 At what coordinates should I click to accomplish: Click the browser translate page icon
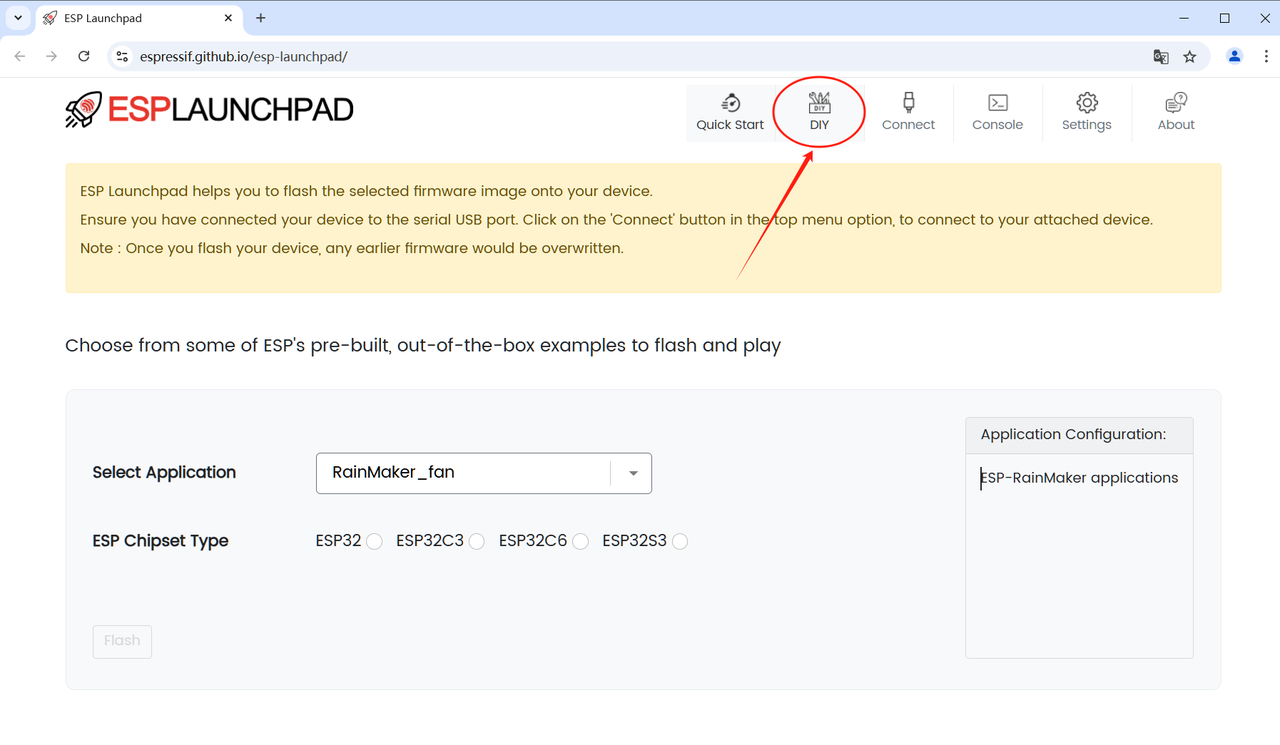pyautogui.click(x=1161, y=57)
